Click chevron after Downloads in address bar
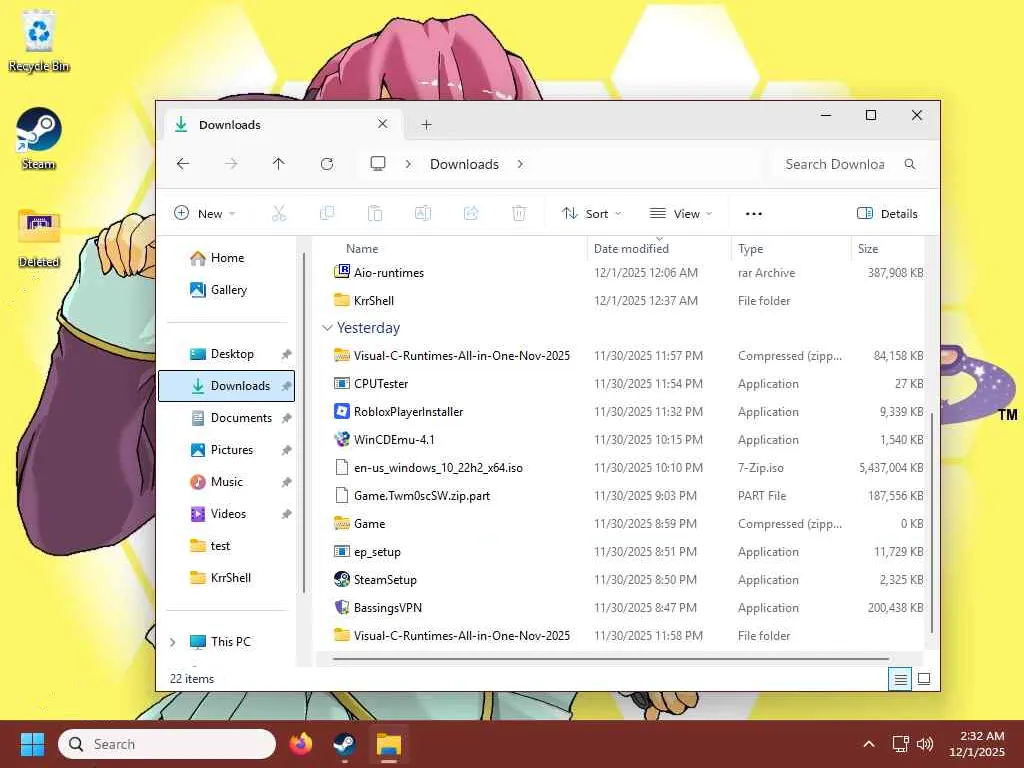 coord(520,164)
